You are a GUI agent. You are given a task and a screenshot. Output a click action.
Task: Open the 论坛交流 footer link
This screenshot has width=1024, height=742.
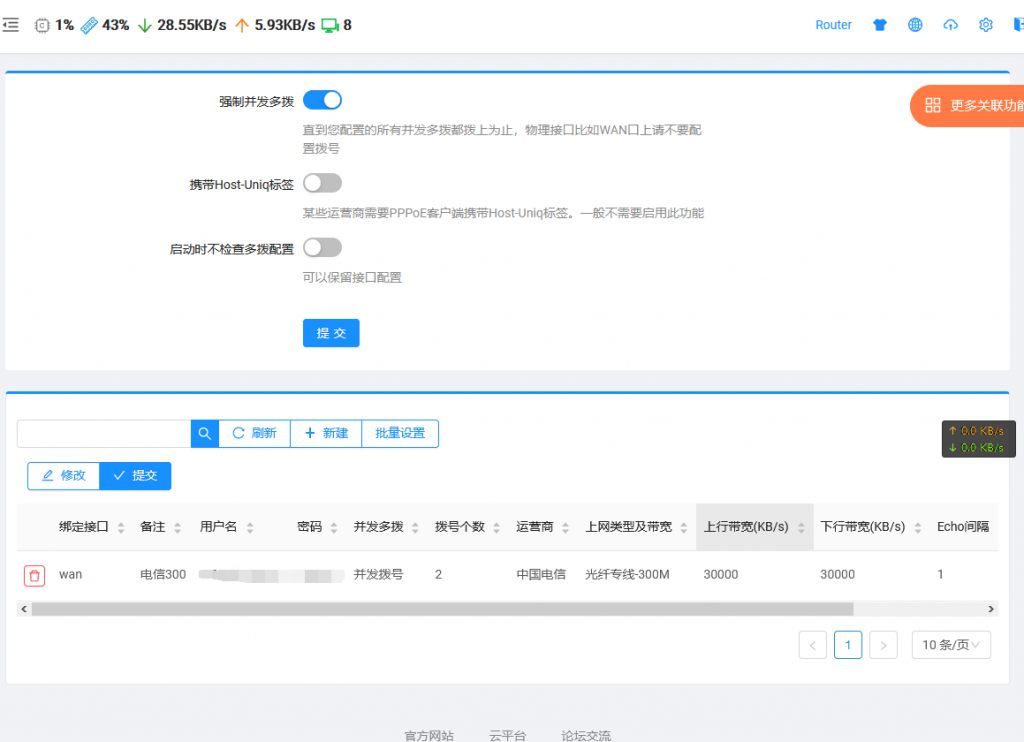tap(586, 735)
